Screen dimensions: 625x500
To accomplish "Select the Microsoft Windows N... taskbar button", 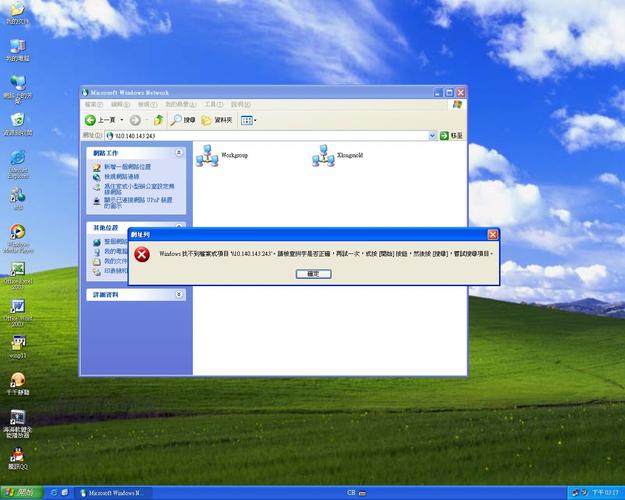I will 114,493.
